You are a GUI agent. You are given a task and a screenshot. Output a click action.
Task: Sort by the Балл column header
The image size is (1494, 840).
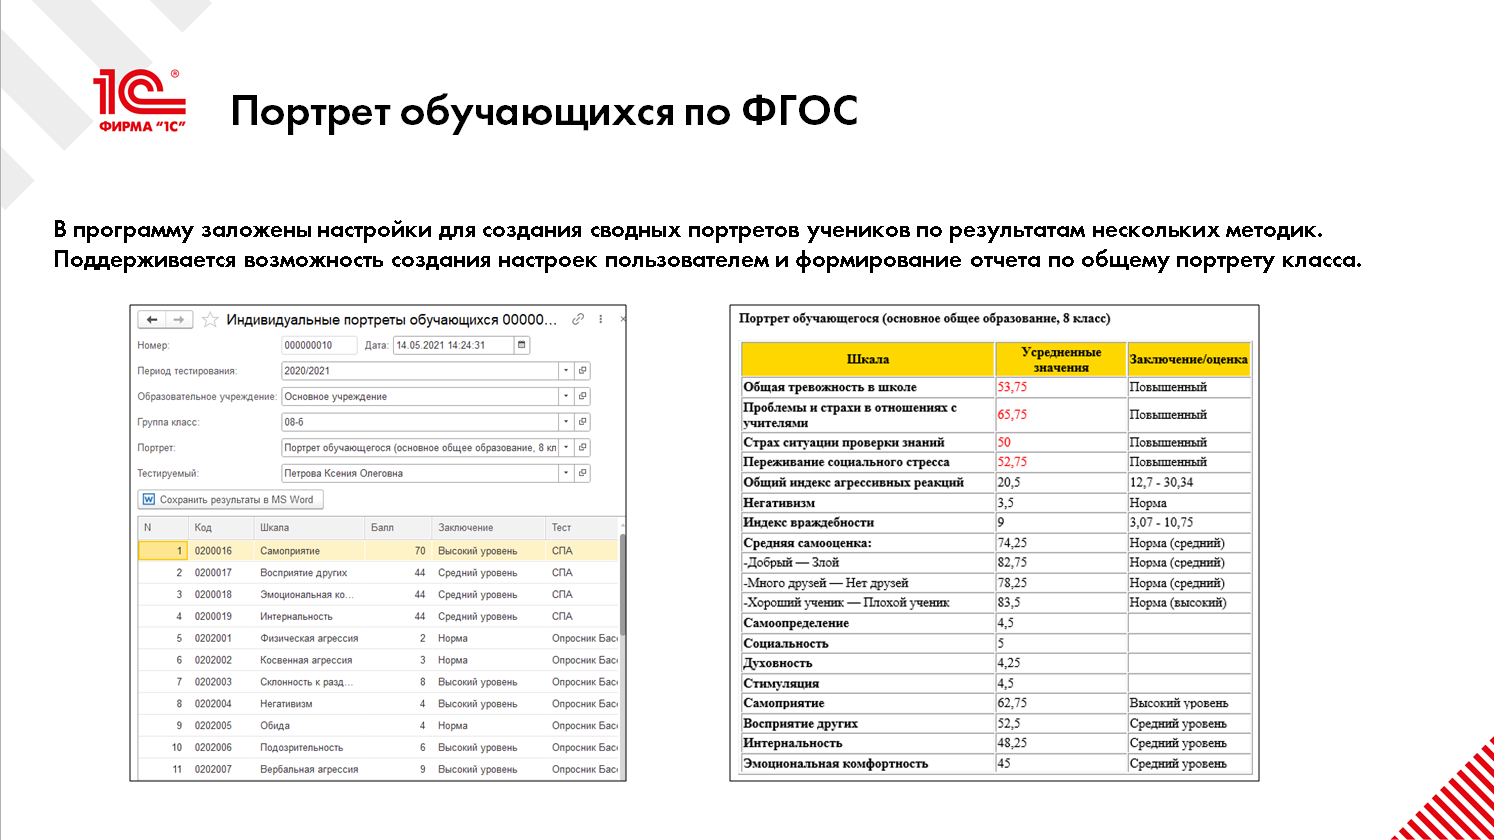click(397, 527)
